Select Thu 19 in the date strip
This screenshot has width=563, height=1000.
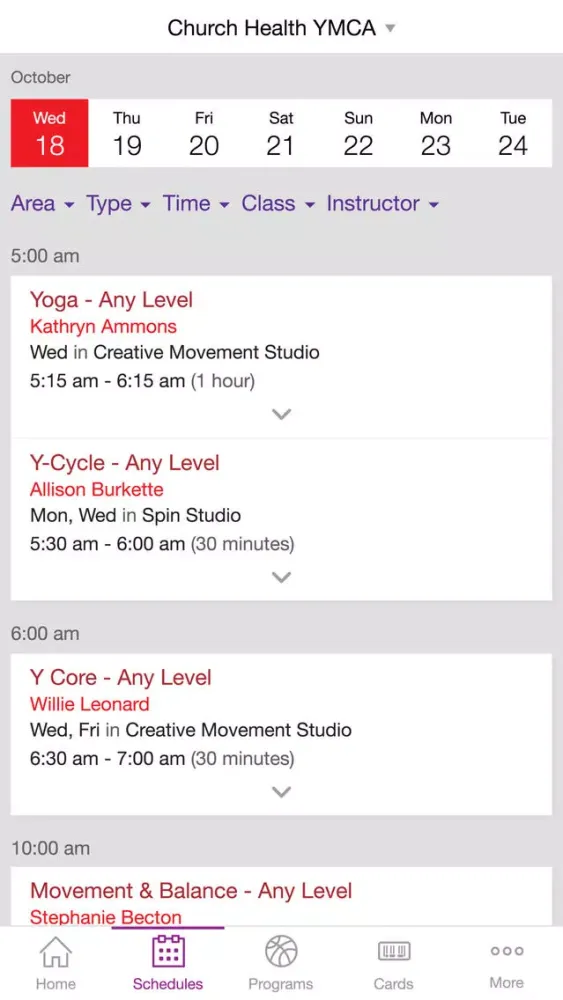pyautogui.click(x=127, y=133)
